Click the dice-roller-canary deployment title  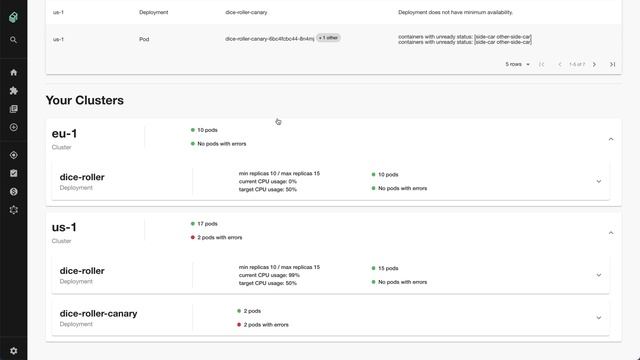coord(98,313)
